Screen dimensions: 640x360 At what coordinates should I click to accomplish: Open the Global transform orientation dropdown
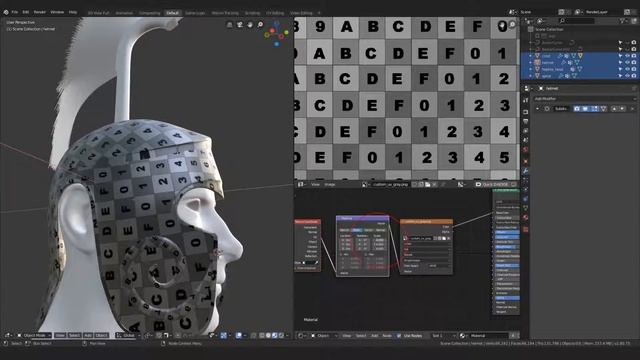127,336
